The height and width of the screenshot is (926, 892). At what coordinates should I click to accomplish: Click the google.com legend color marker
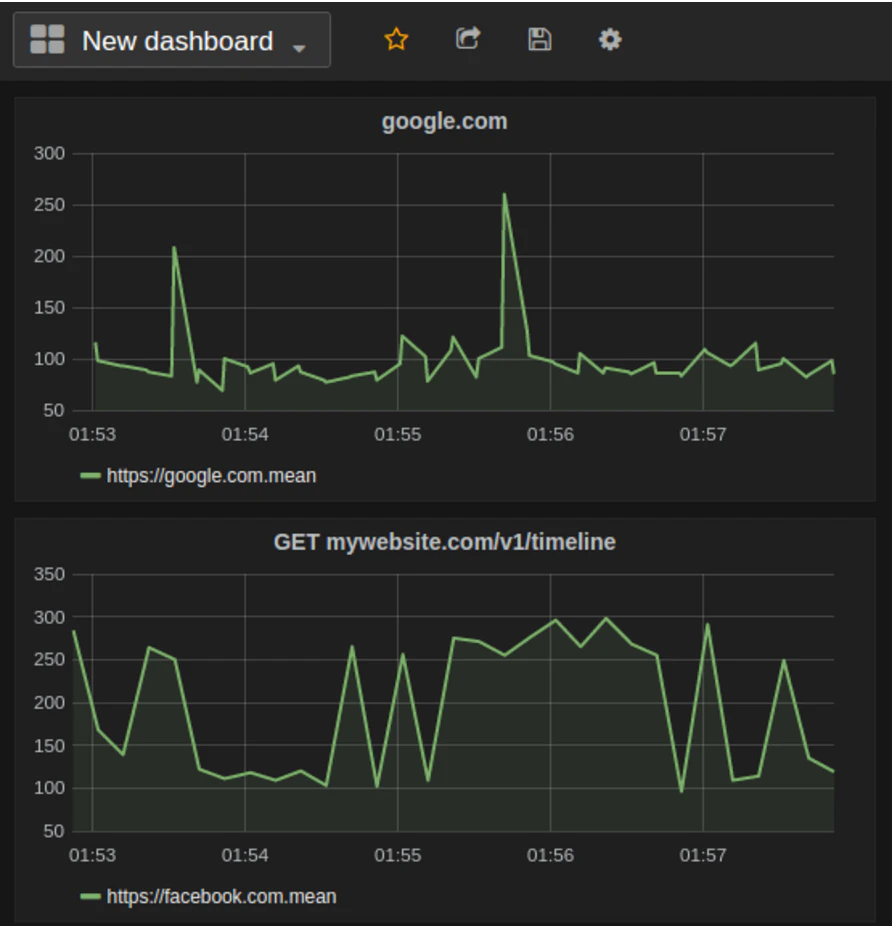tap(92, 476)
